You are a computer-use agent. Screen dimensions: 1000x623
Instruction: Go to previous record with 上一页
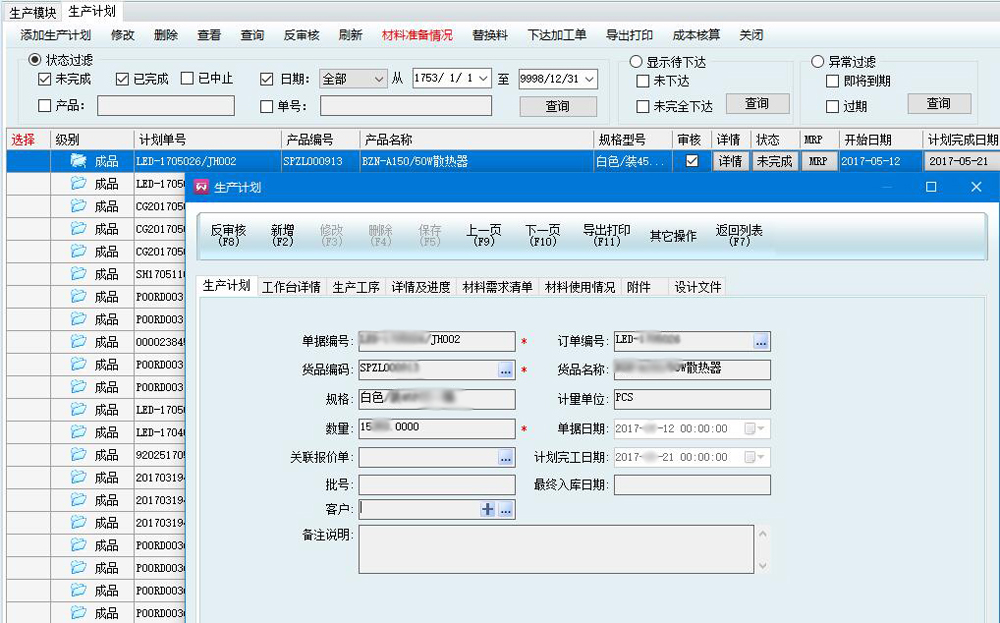coord(484,235)
